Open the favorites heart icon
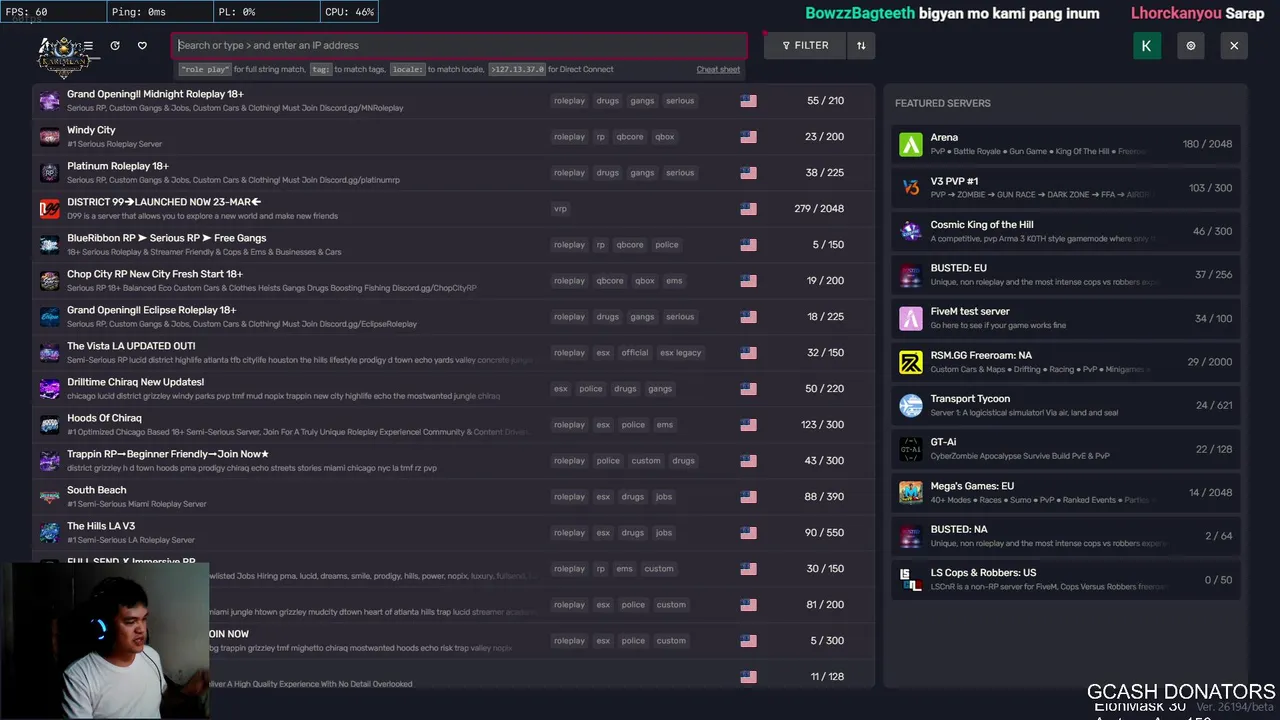The height and width of the screenshot is (720, 1280). click(x=142, y=45)
